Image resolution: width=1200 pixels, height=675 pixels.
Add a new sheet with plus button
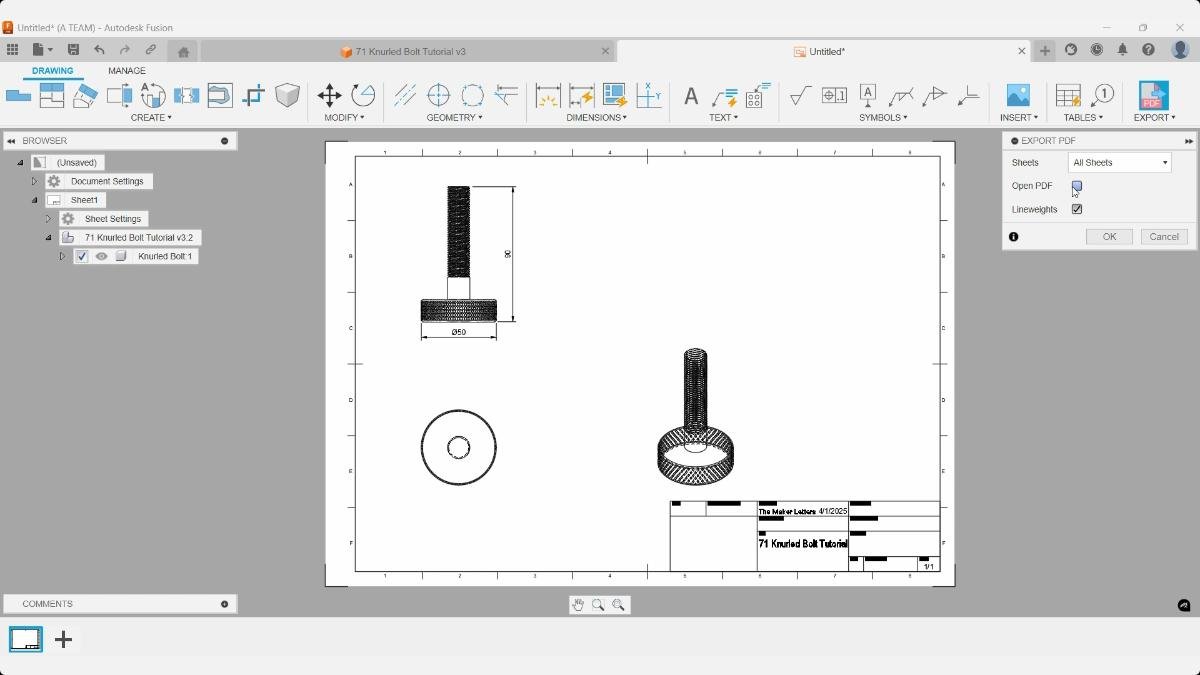click(x=63, y=639)
